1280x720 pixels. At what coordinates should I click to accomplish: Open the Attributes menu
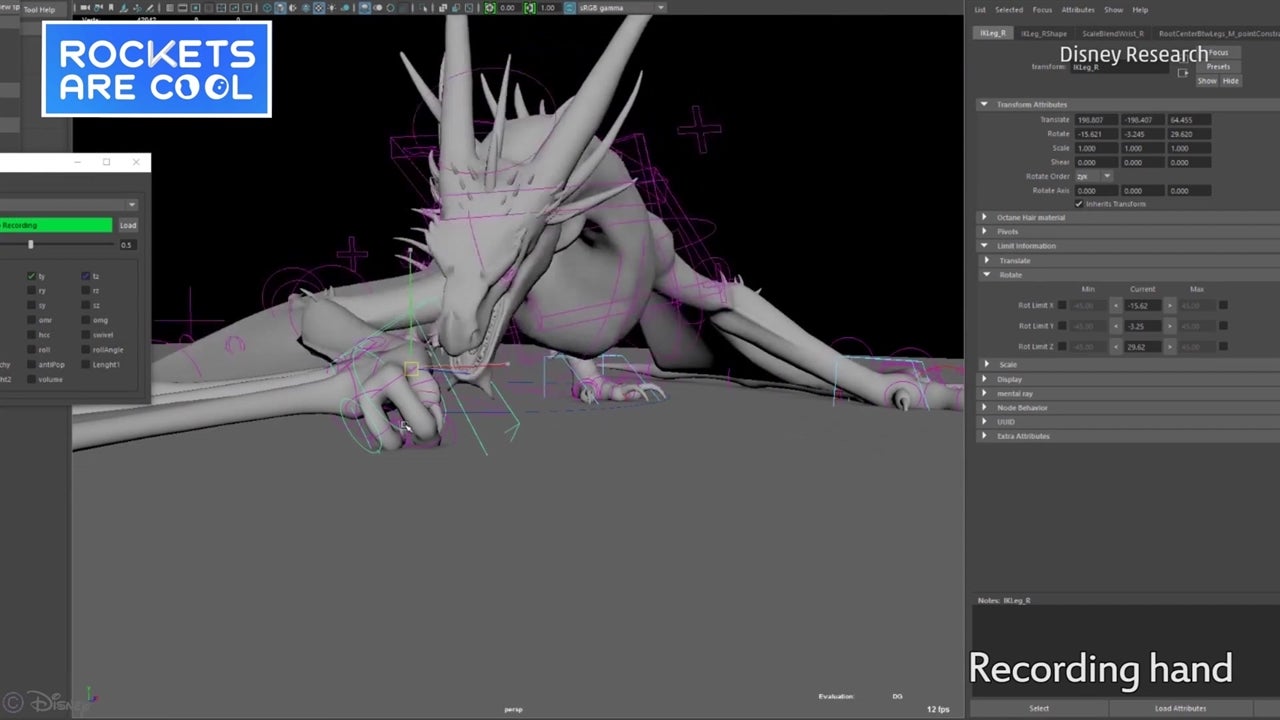pyautogui.click(x=1078, y=10)
